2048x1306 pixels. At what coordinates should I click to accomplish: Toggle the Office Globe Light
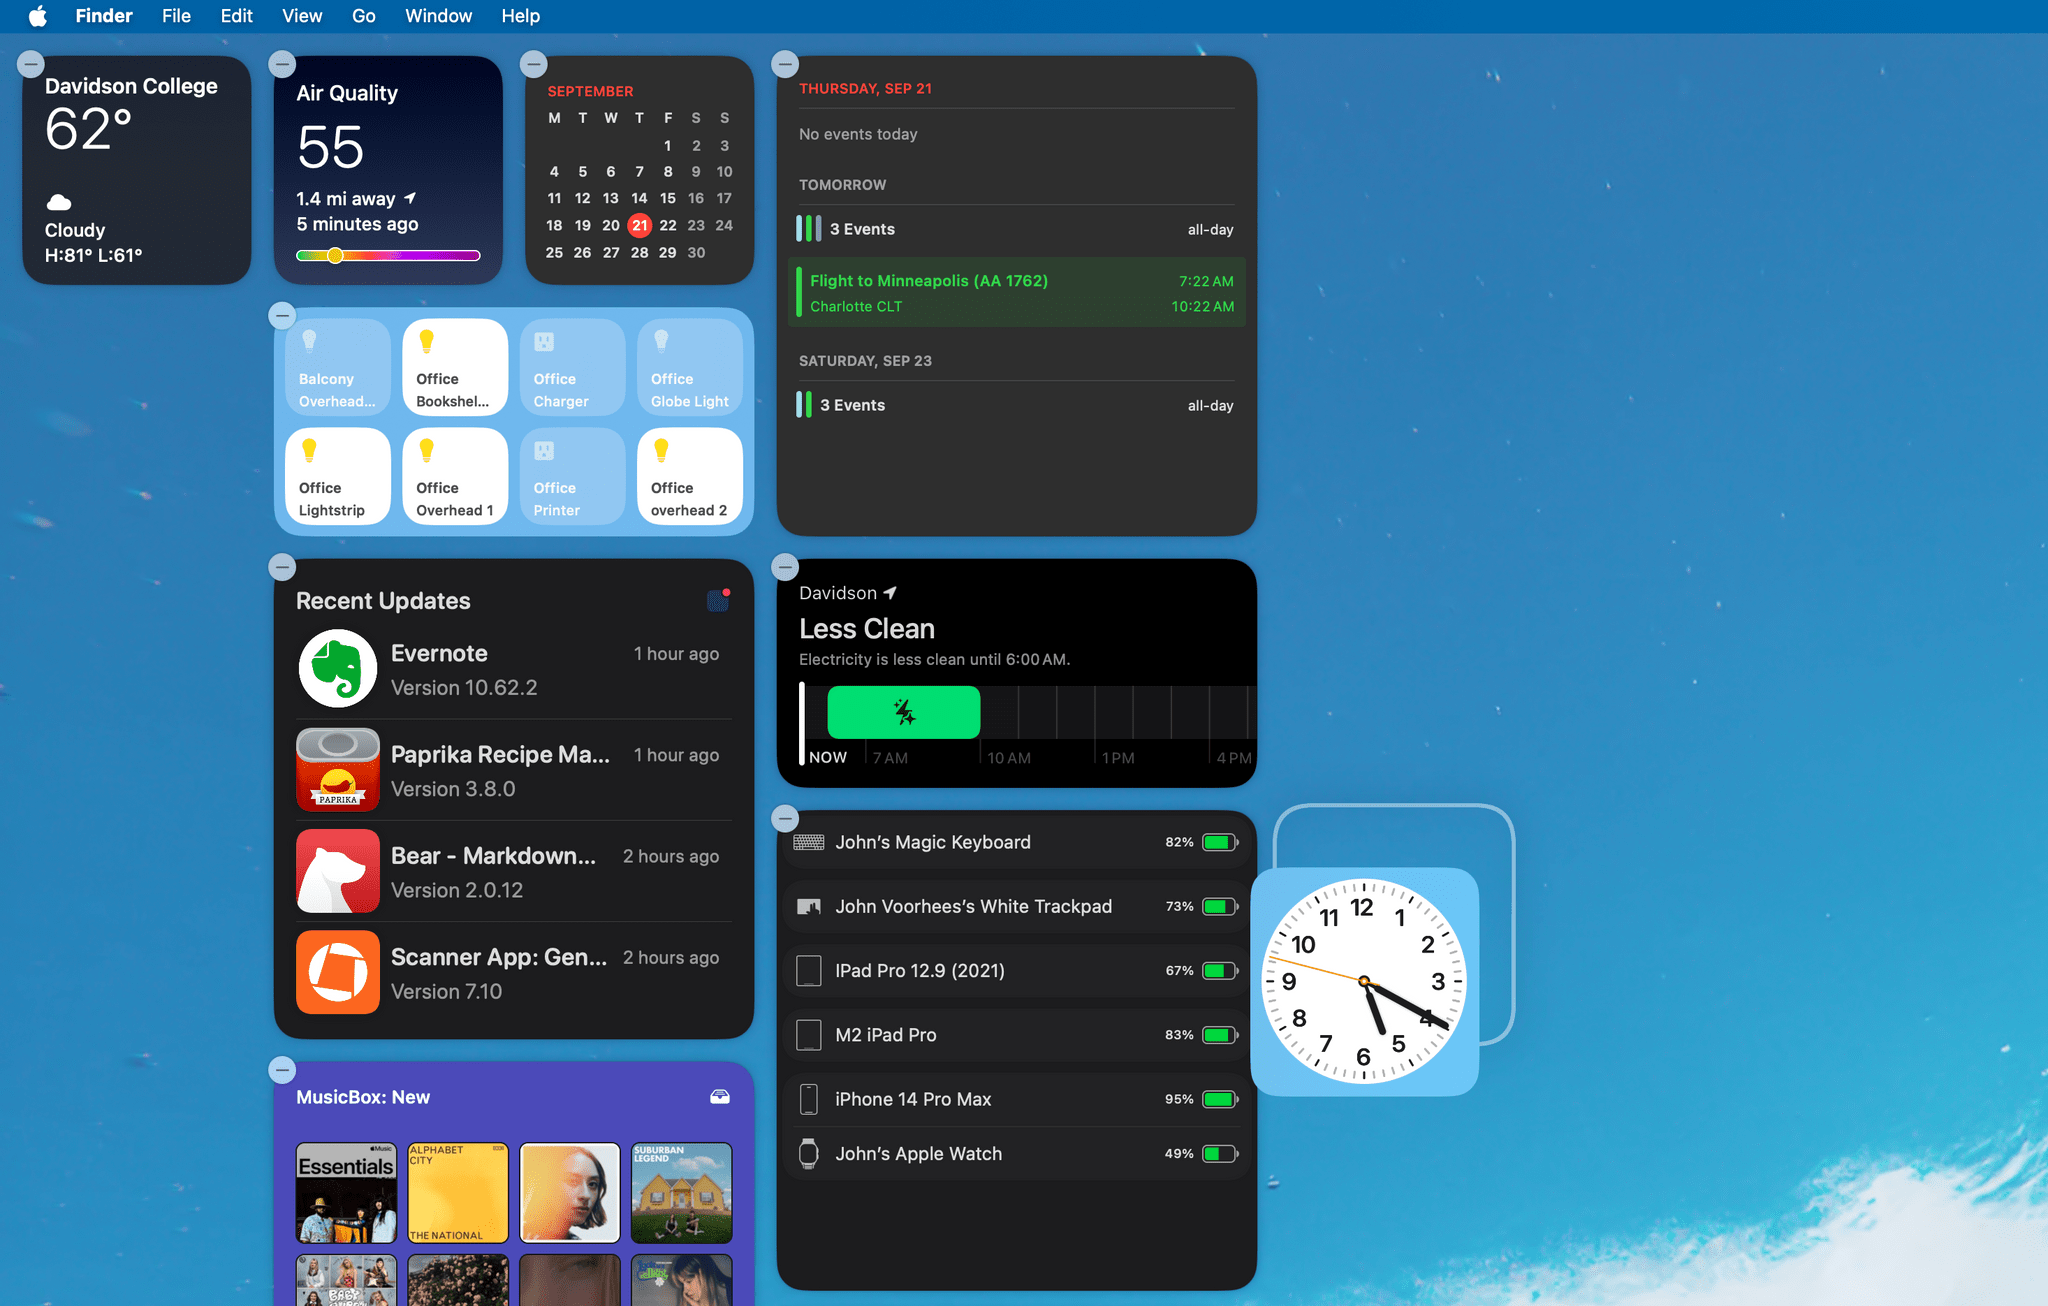pos(690,367)
